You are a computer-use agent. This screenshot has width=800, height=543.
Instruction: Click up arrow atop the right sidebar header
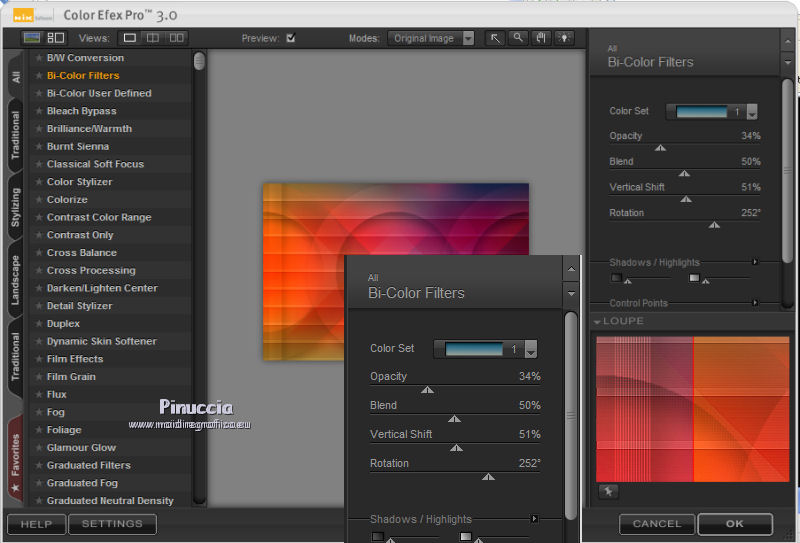pos(787,41)
